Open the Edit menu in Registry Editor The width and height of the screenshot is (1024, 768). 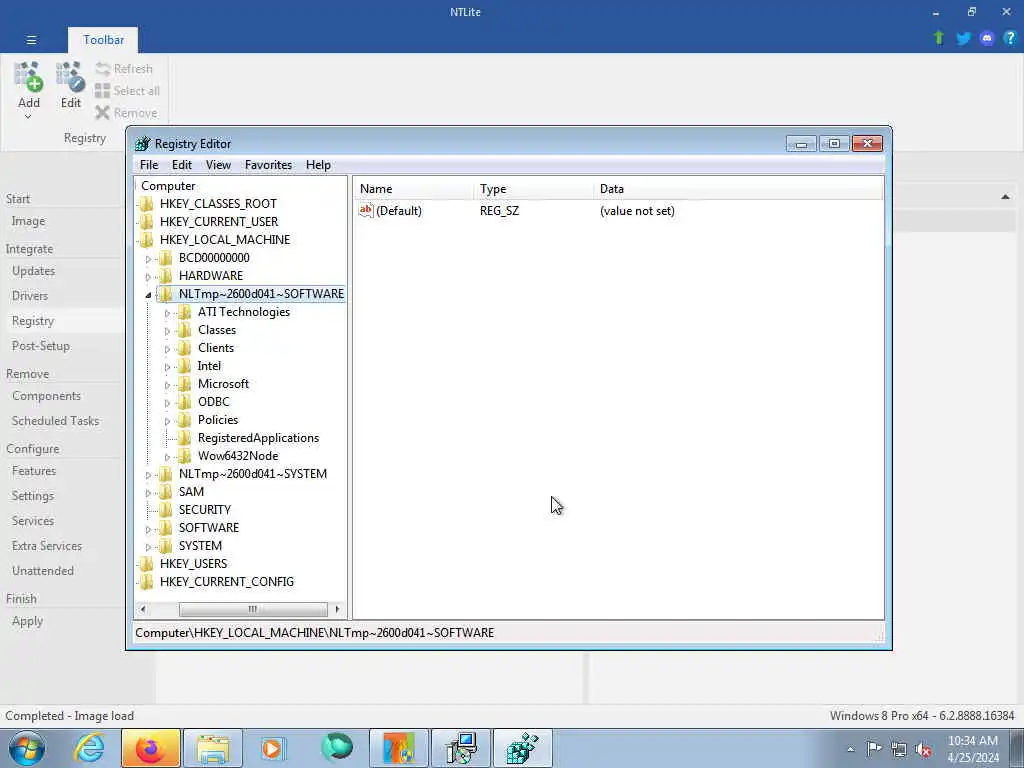(x=182, y=165)
